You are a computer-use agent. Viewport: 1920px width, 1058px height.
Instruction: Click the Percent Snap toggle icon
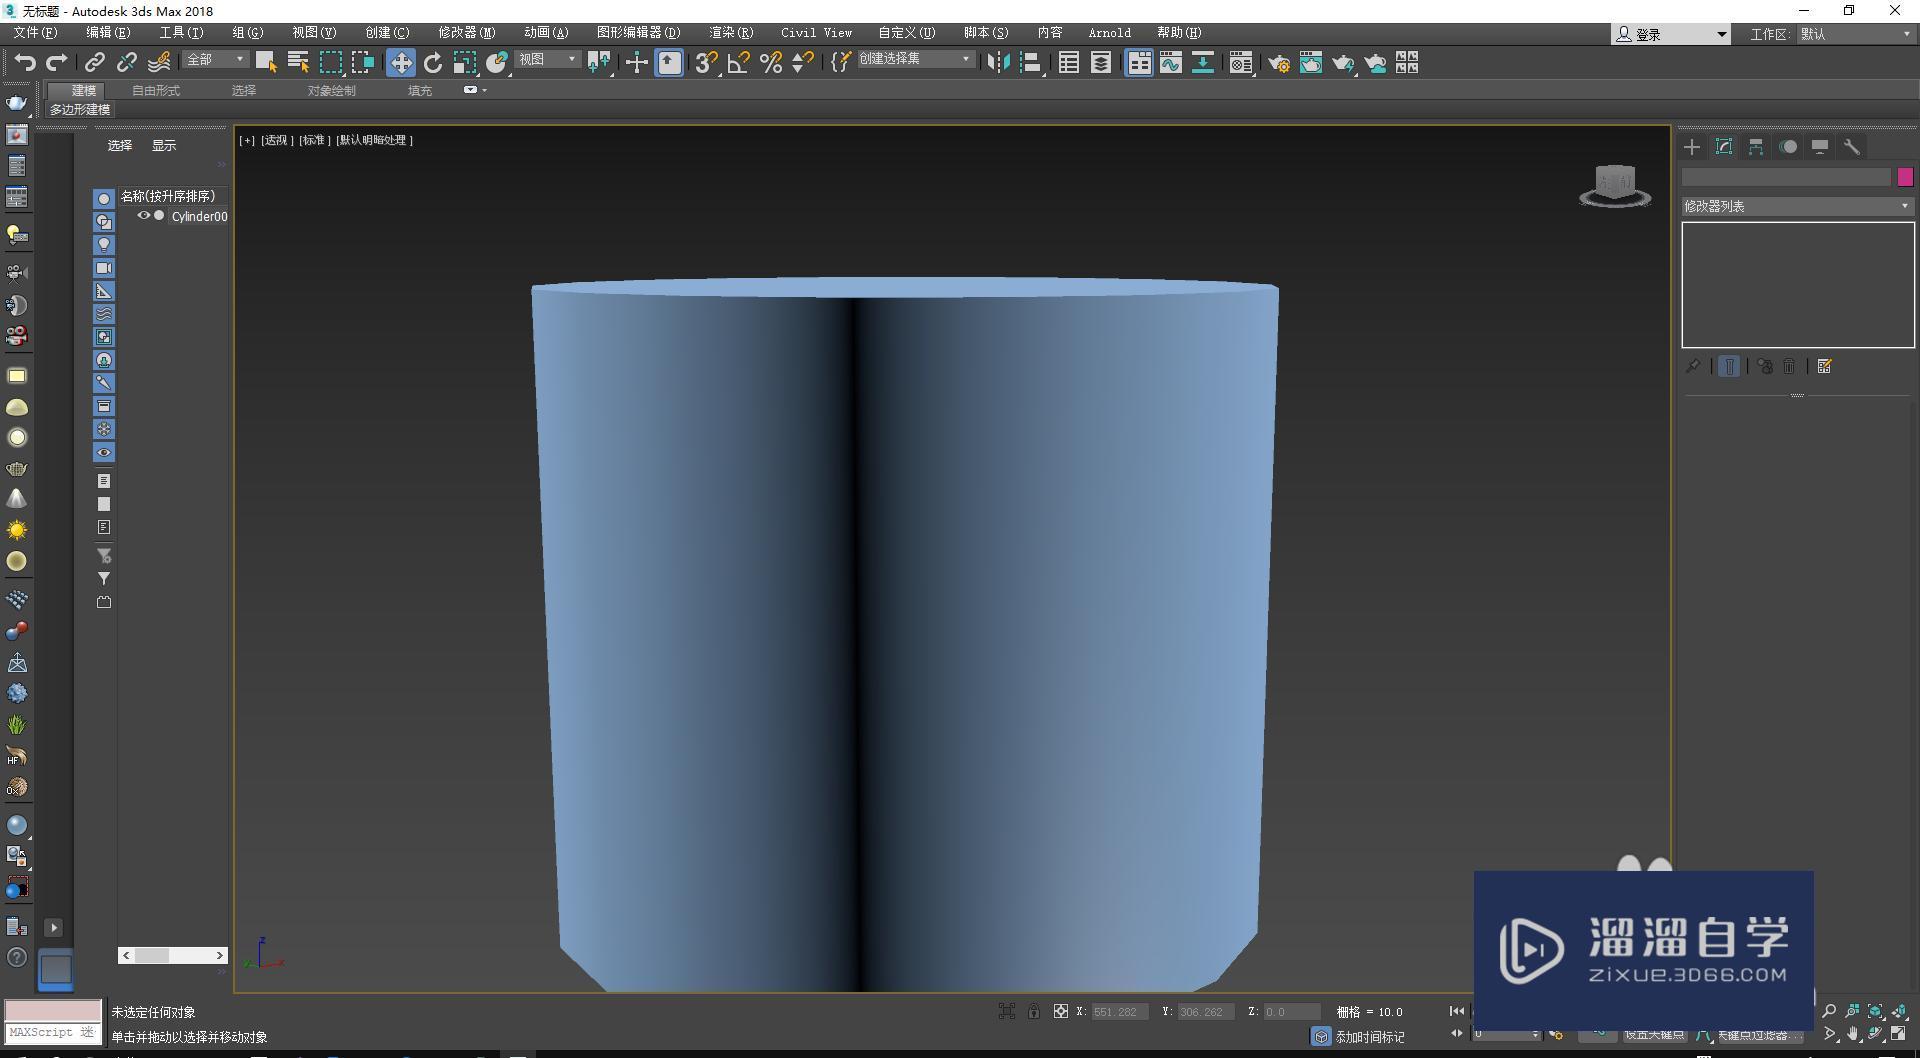(770, 63)
